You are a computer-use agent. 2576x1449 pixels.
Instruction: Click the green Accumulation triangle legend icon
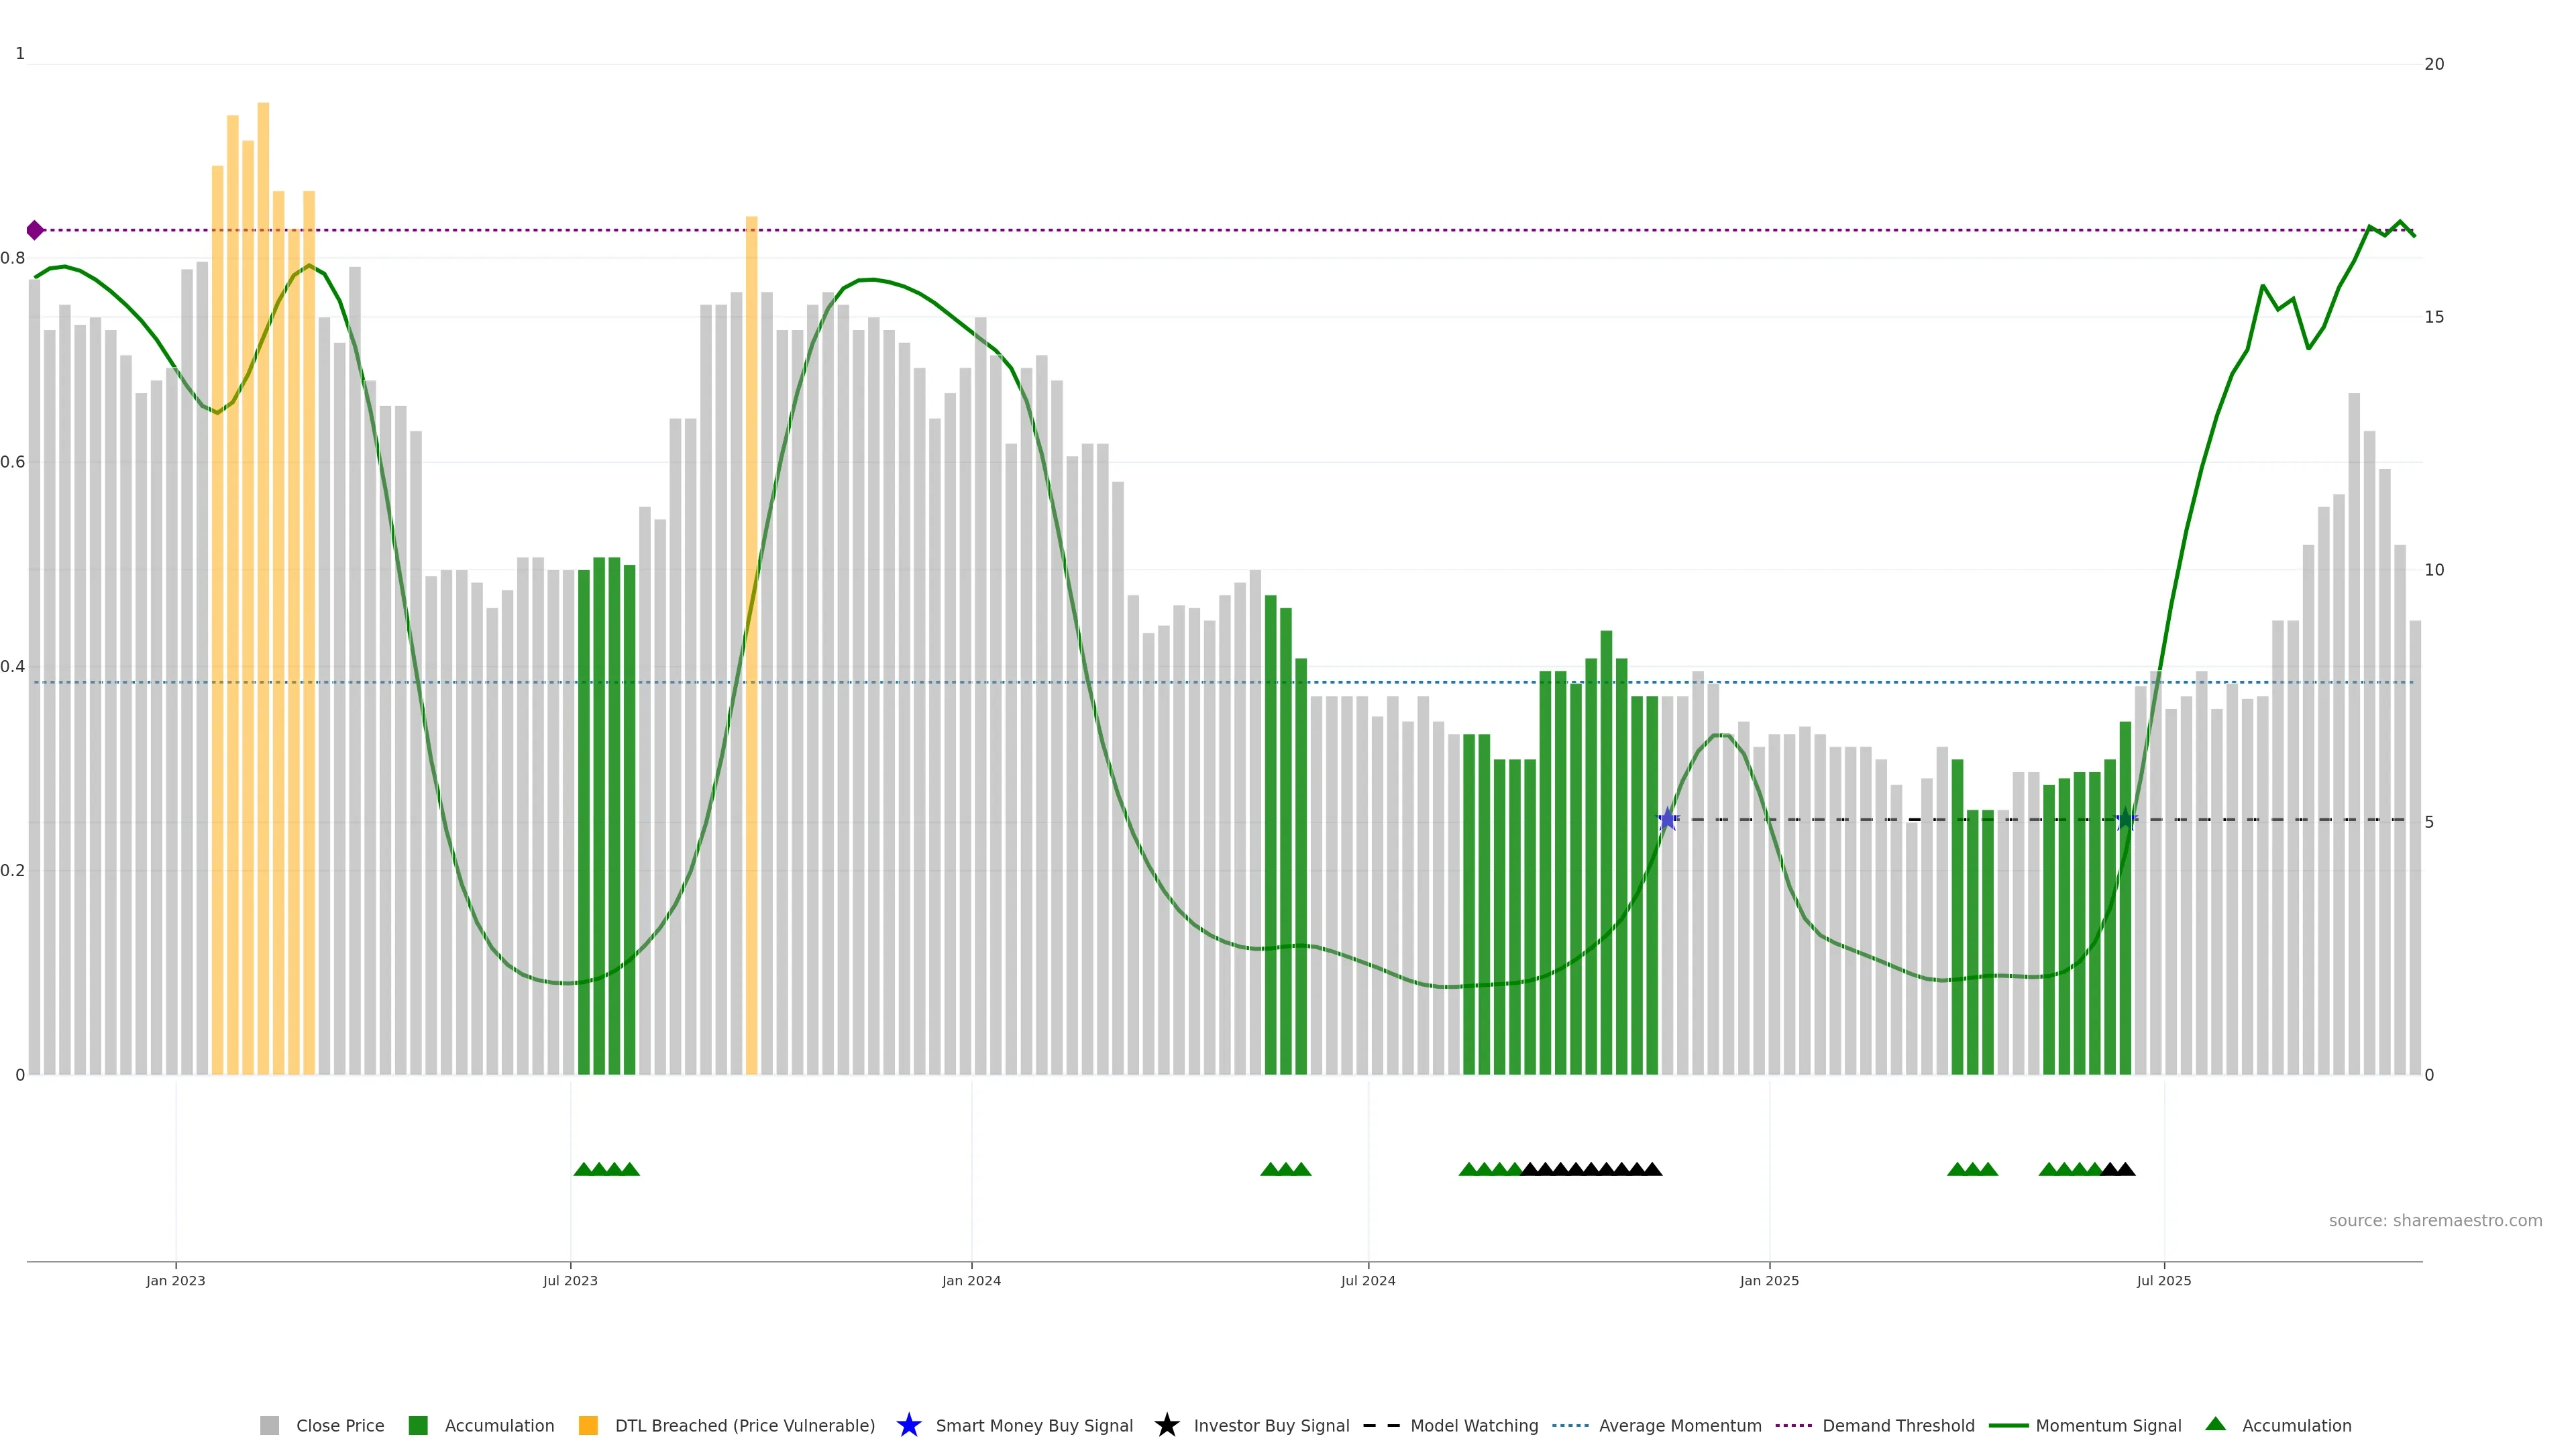(2215, 1424)
